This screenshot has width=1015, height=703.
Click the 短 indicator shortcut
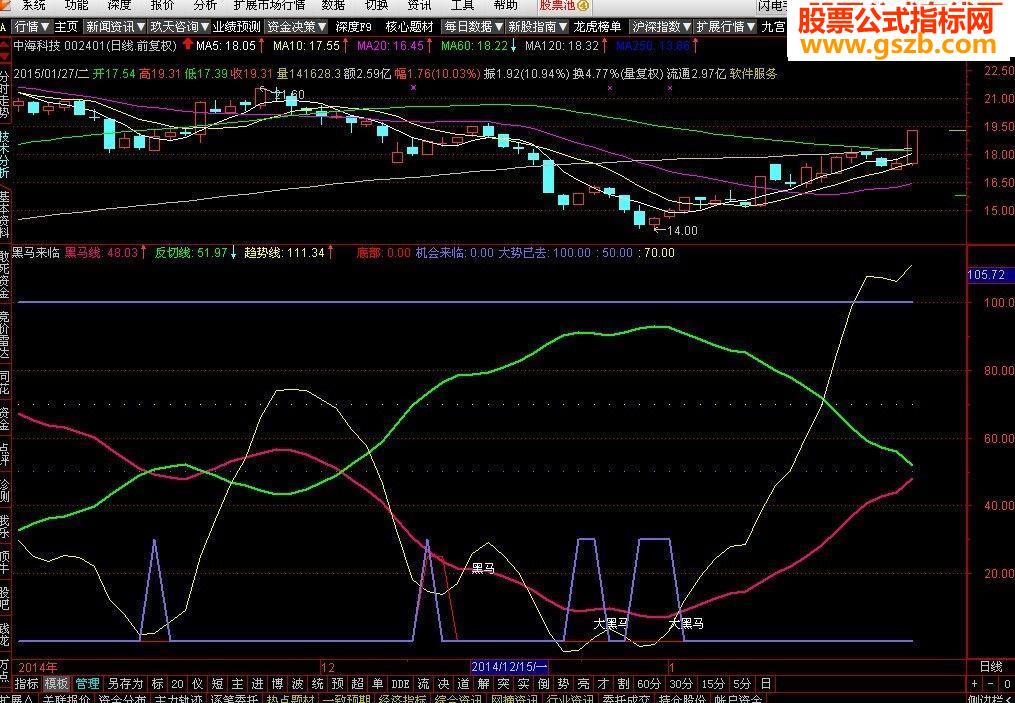tap(218, 684)
